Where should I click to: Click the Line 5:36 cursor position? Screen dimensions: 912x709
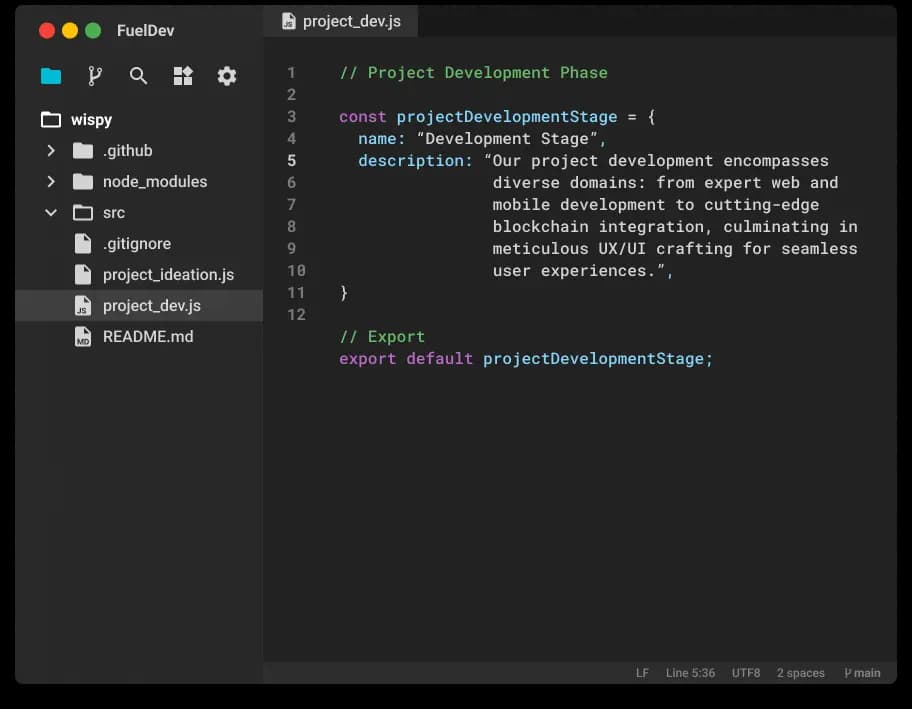tap(690, 673)
